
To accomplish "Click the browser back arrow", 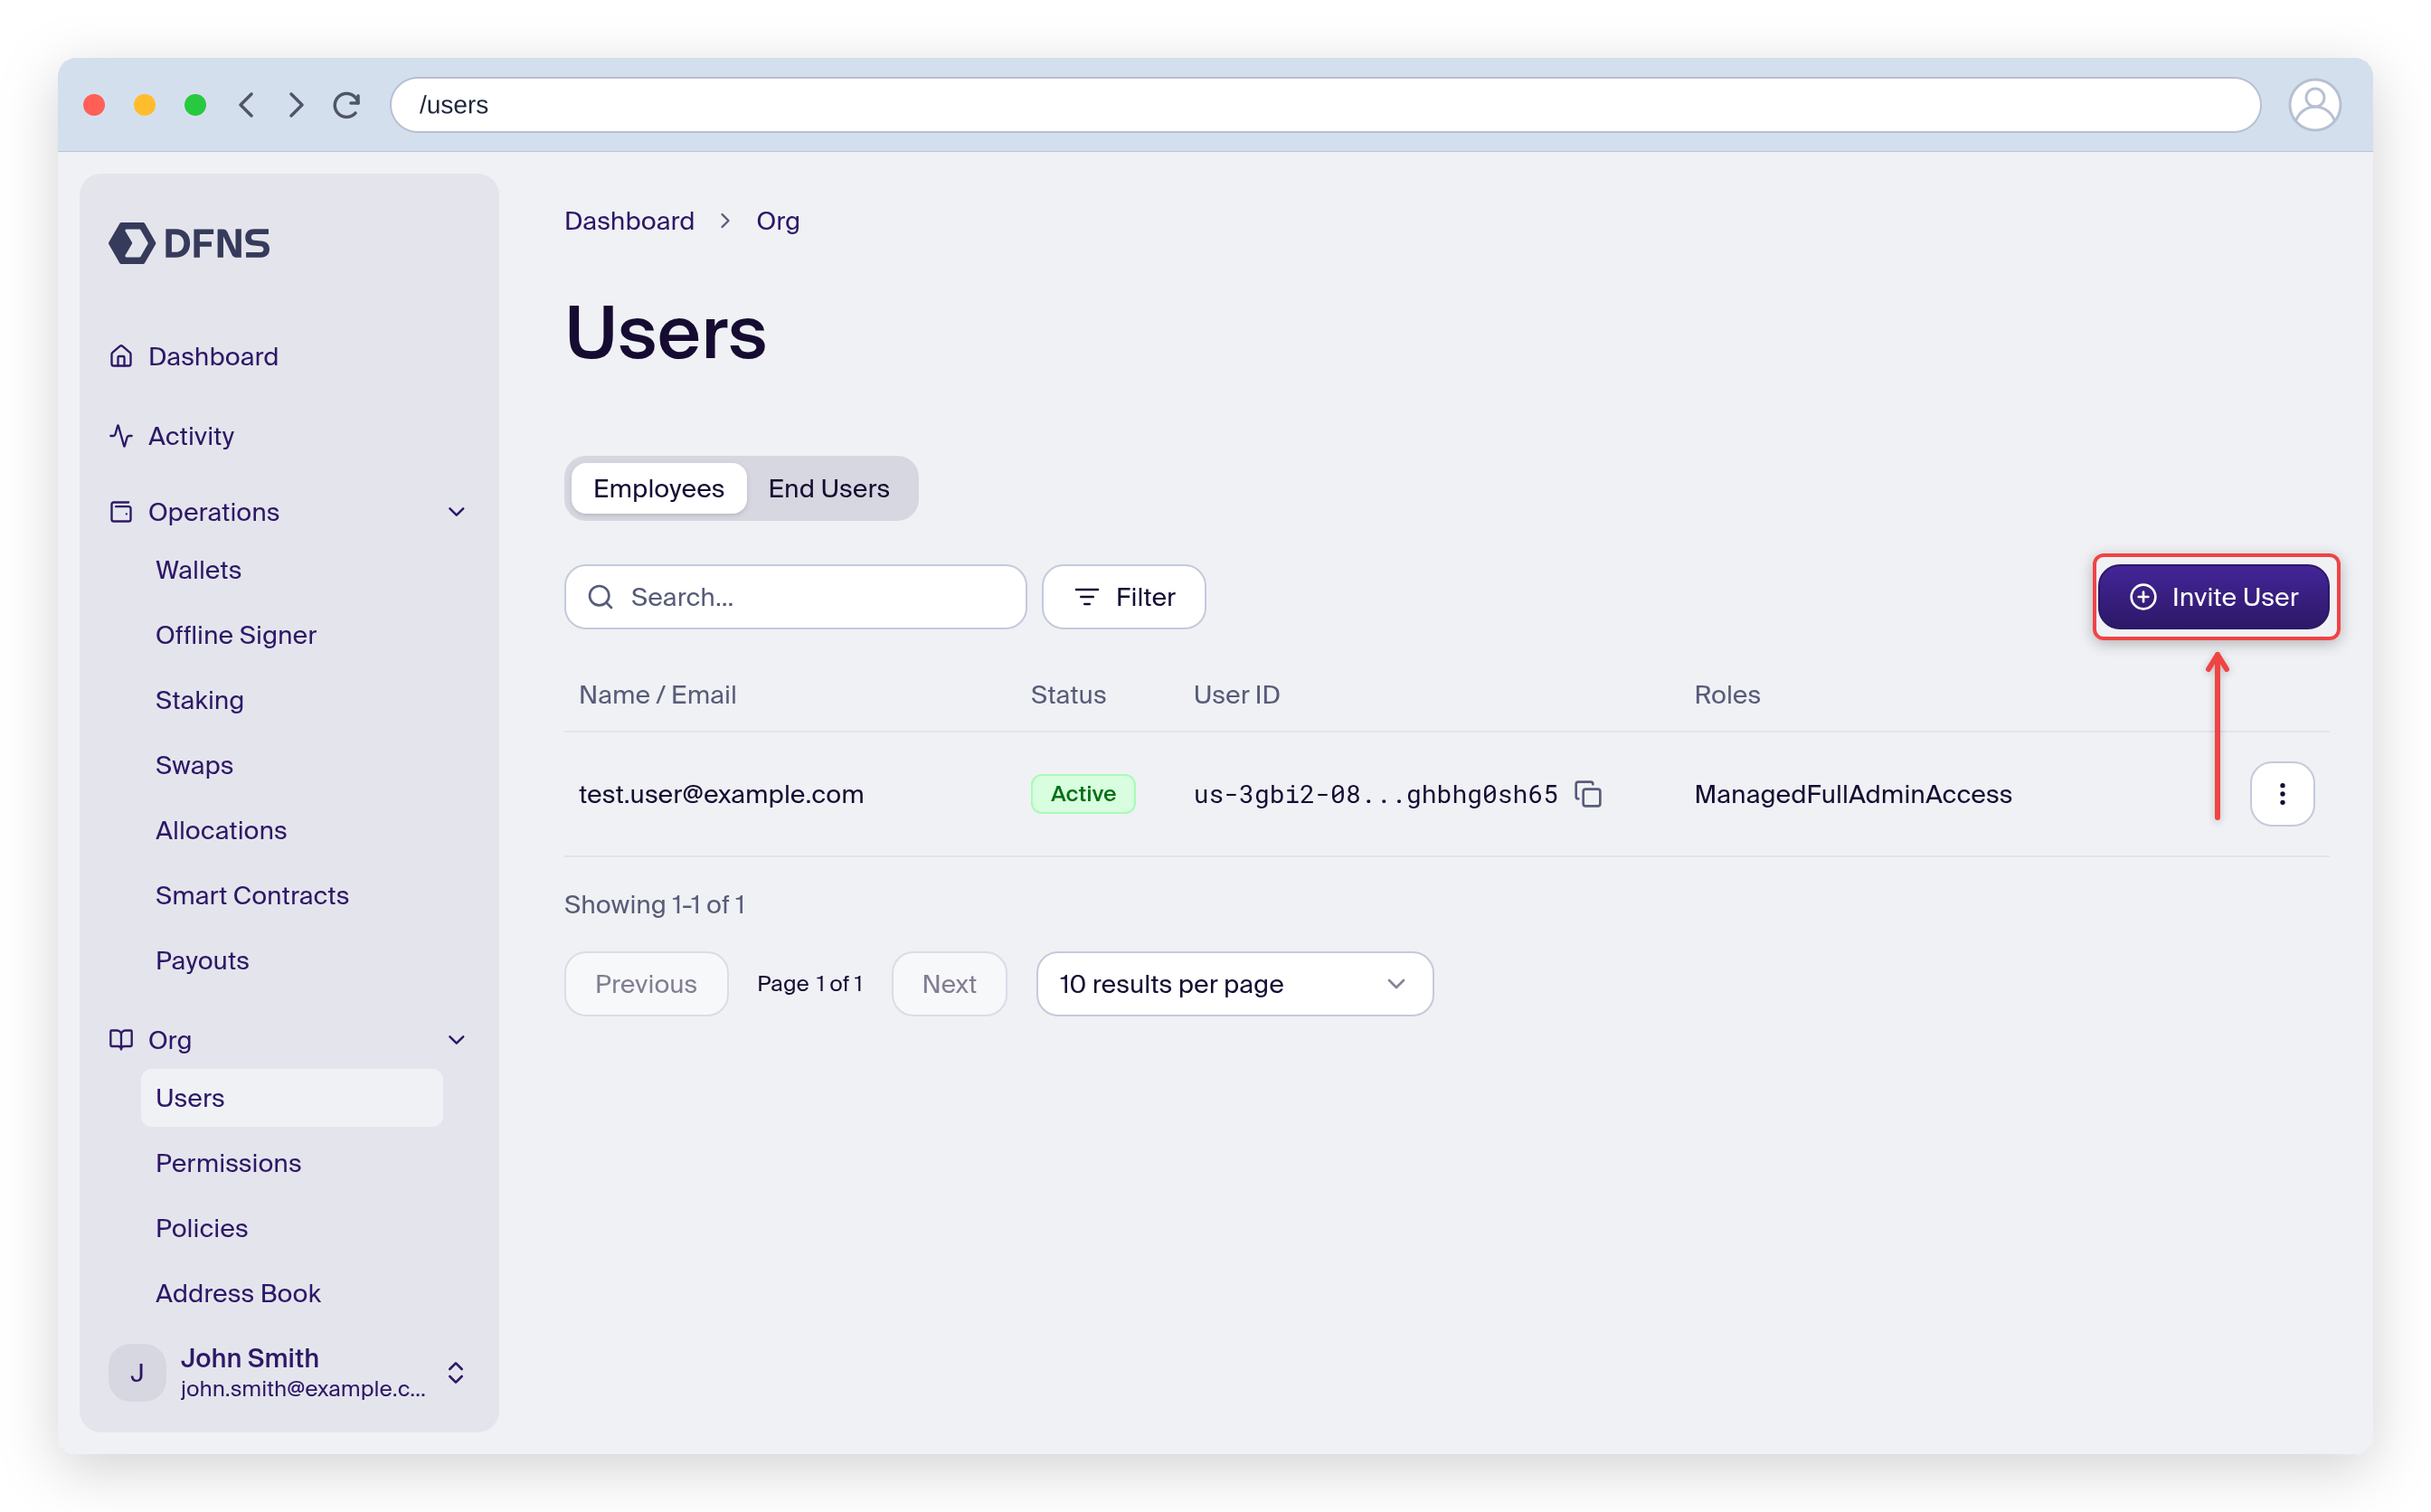I will click(246, 105).
